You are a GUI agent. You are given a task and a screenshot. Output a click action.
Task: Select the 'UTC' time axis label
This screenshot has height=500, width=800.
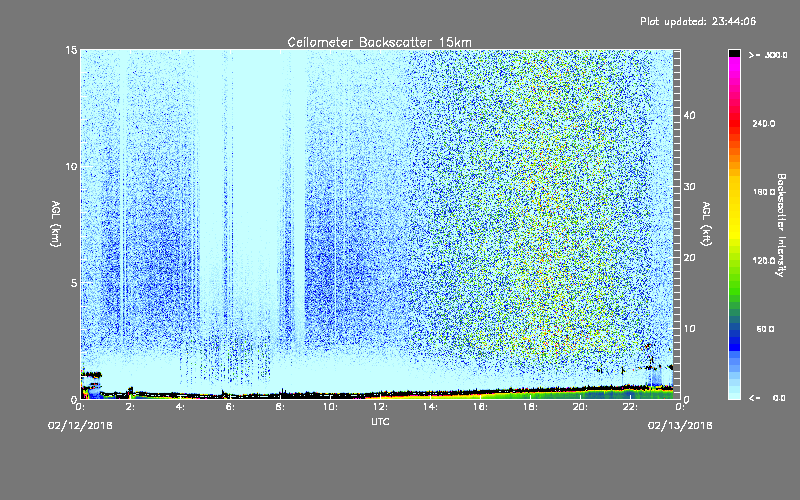click(380, 421)
